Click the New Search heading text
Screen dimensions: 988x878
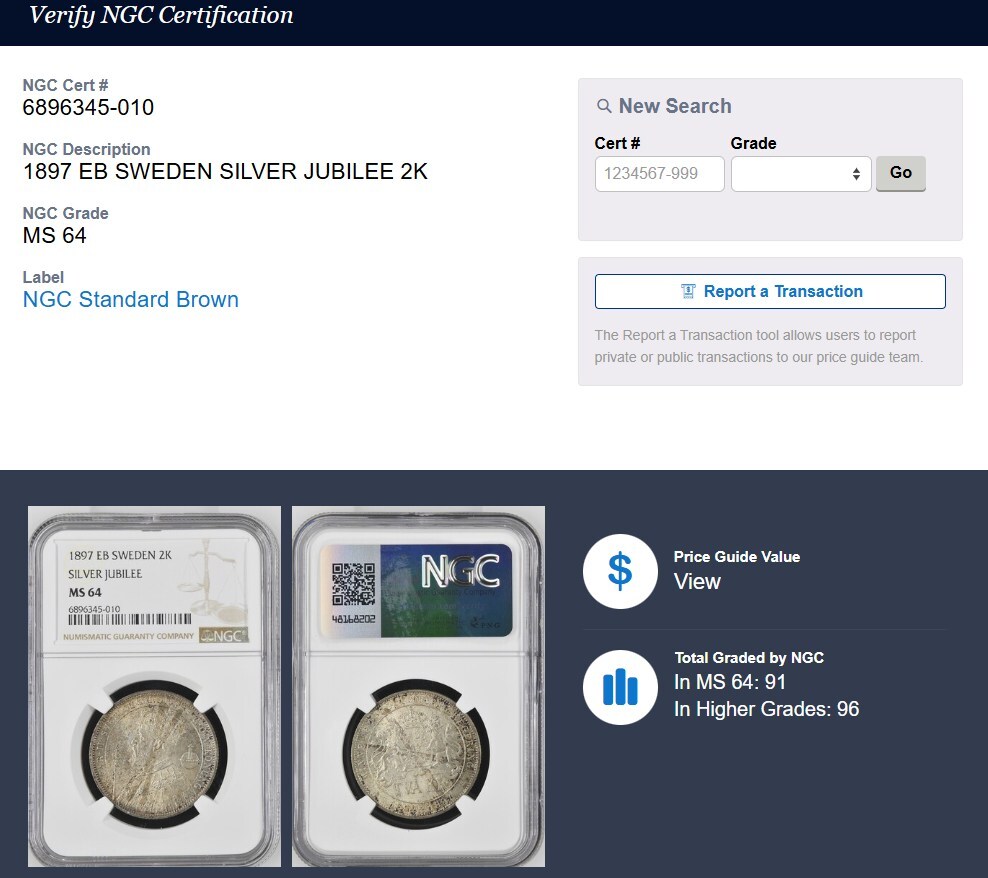[x=675, y=106]
